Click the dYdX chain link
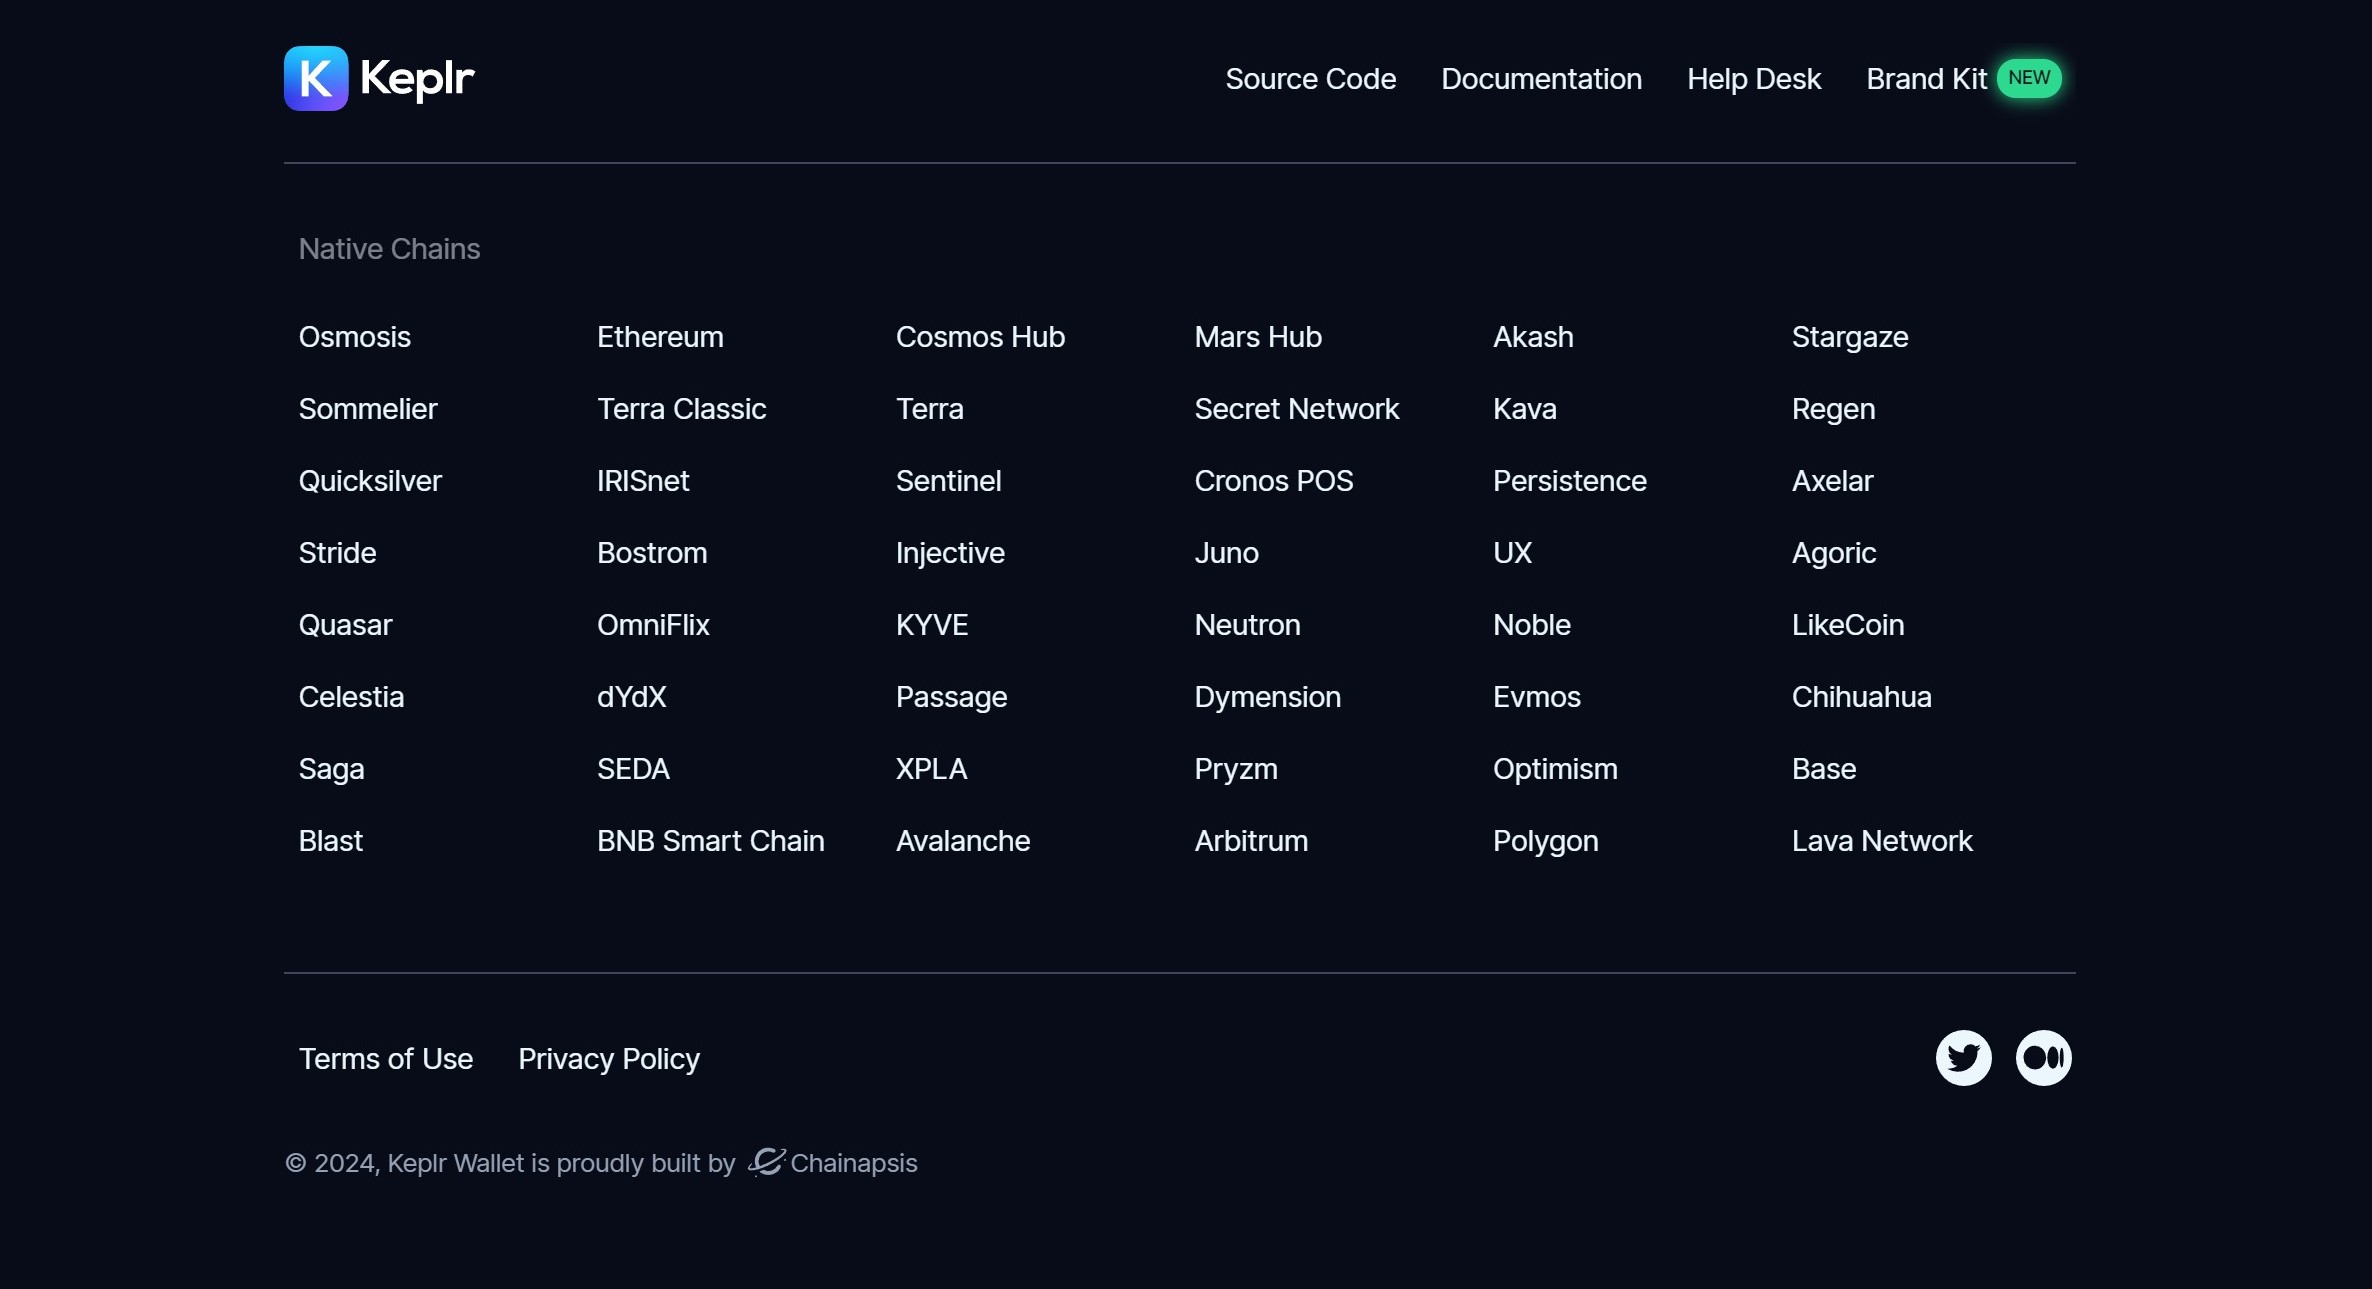 tap(632, 697)
